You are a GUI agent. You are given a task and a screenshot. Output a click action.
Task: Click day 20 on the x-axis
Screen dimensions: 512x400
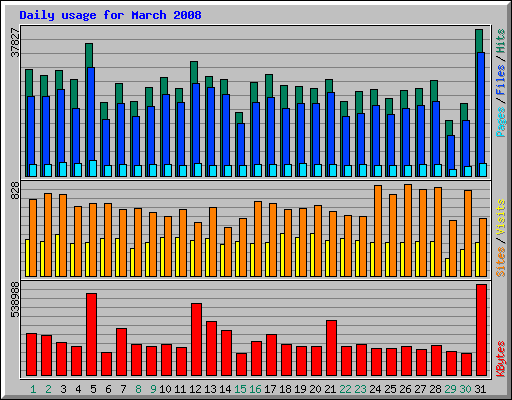[315, 389]
